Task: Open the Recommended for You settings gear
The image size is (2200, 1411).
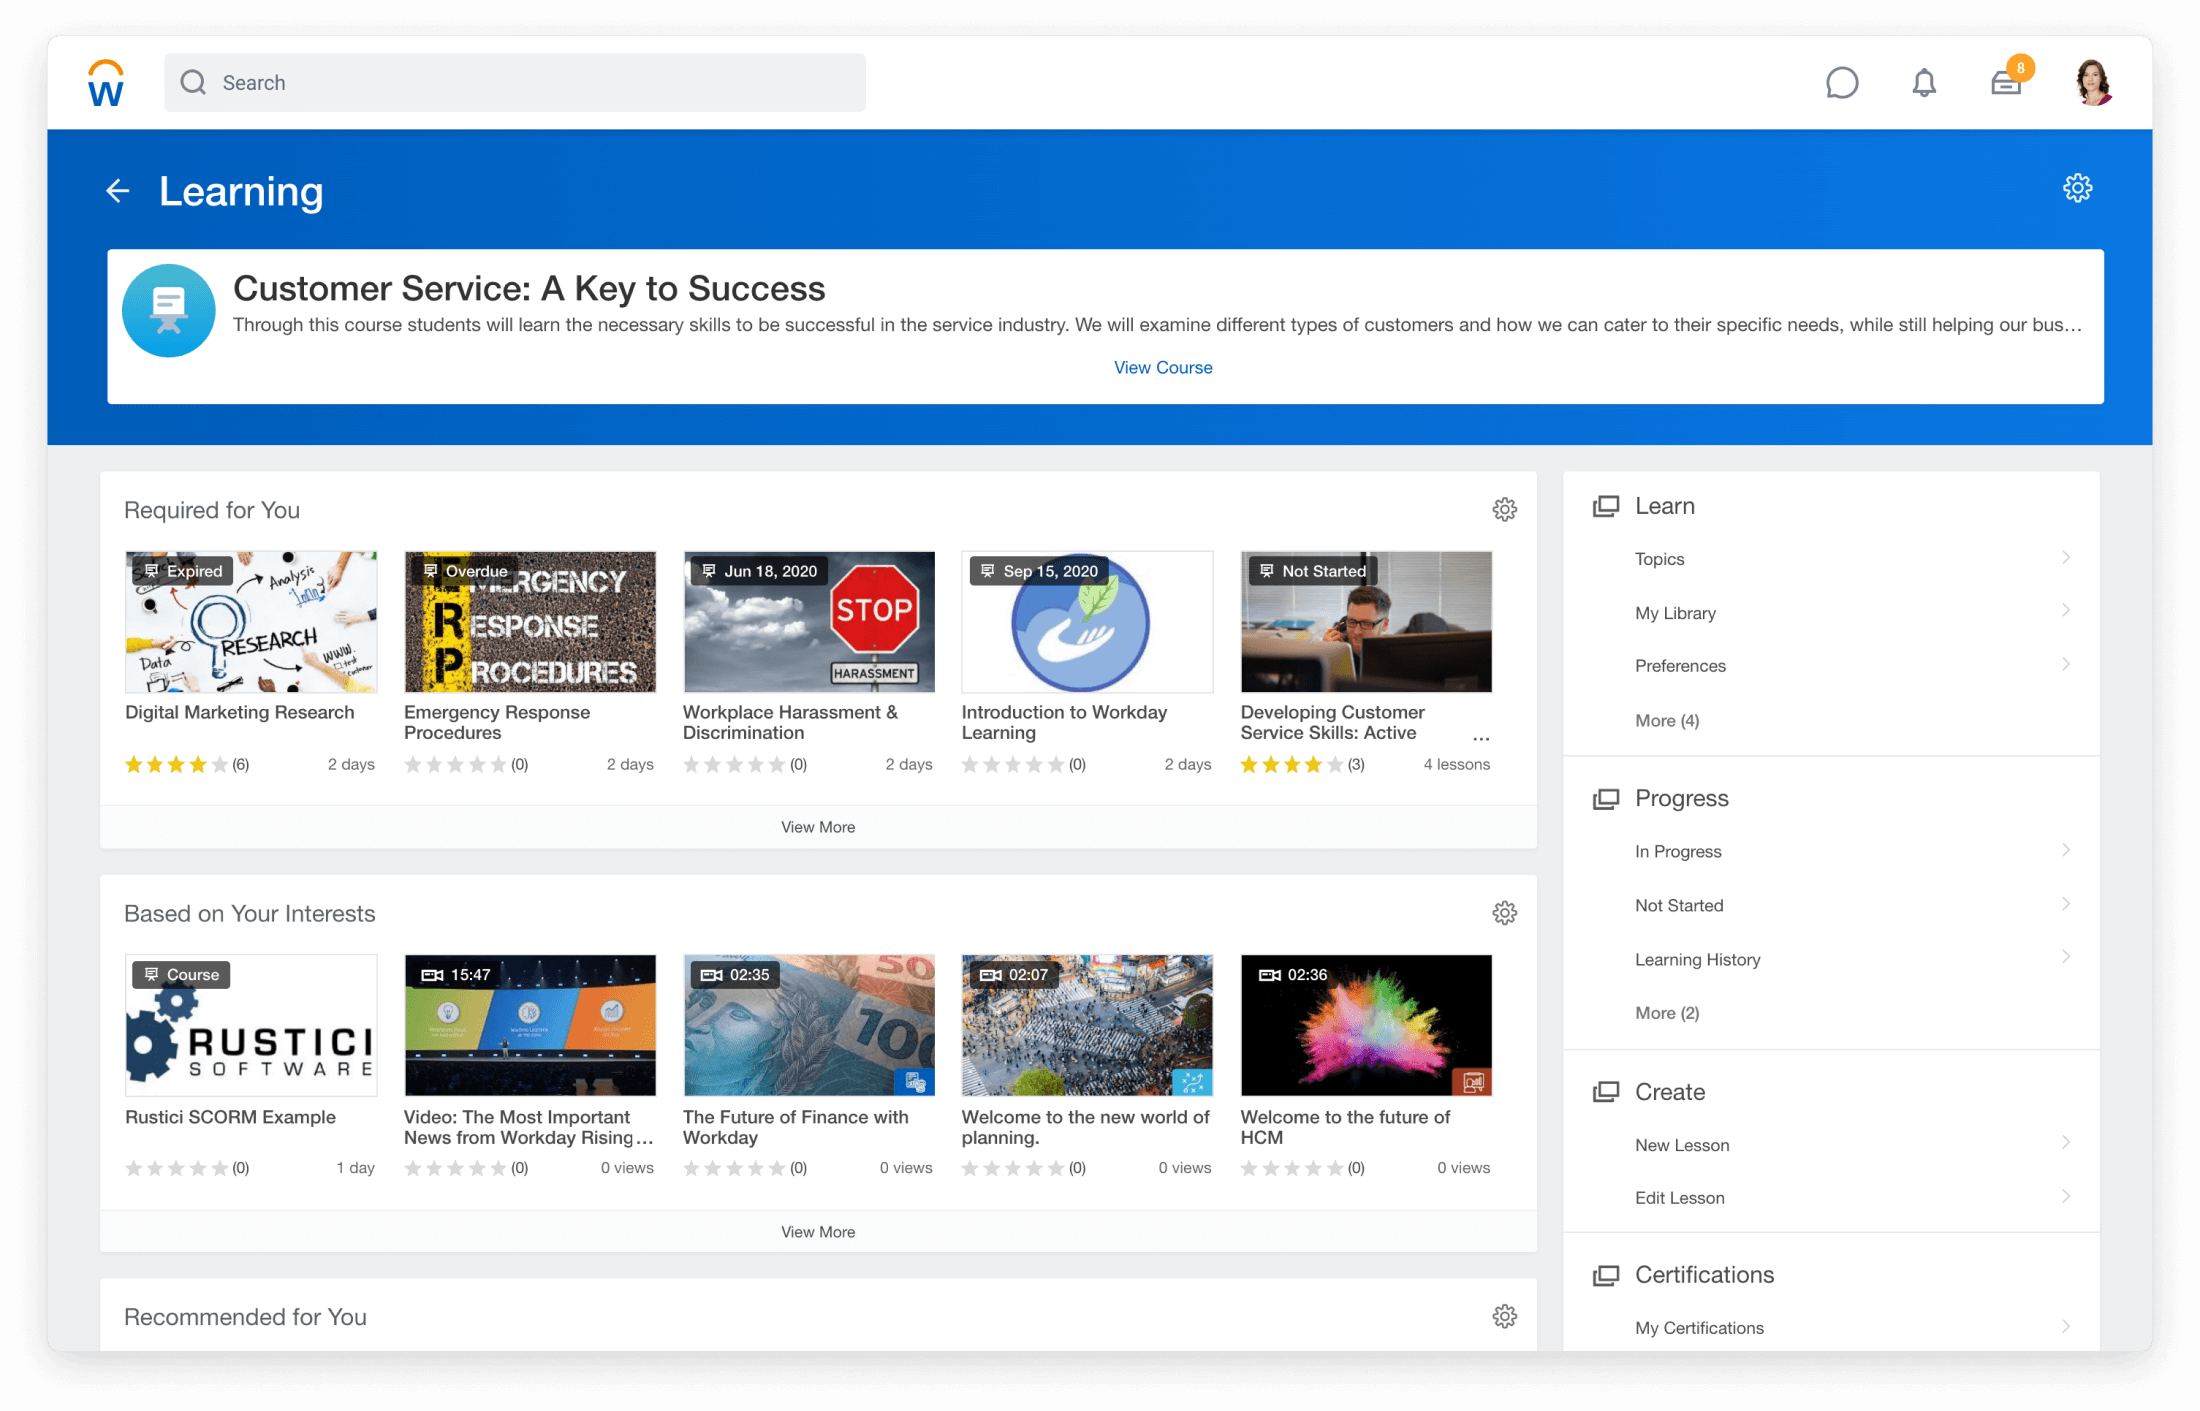Action: pos(1504,1316)
